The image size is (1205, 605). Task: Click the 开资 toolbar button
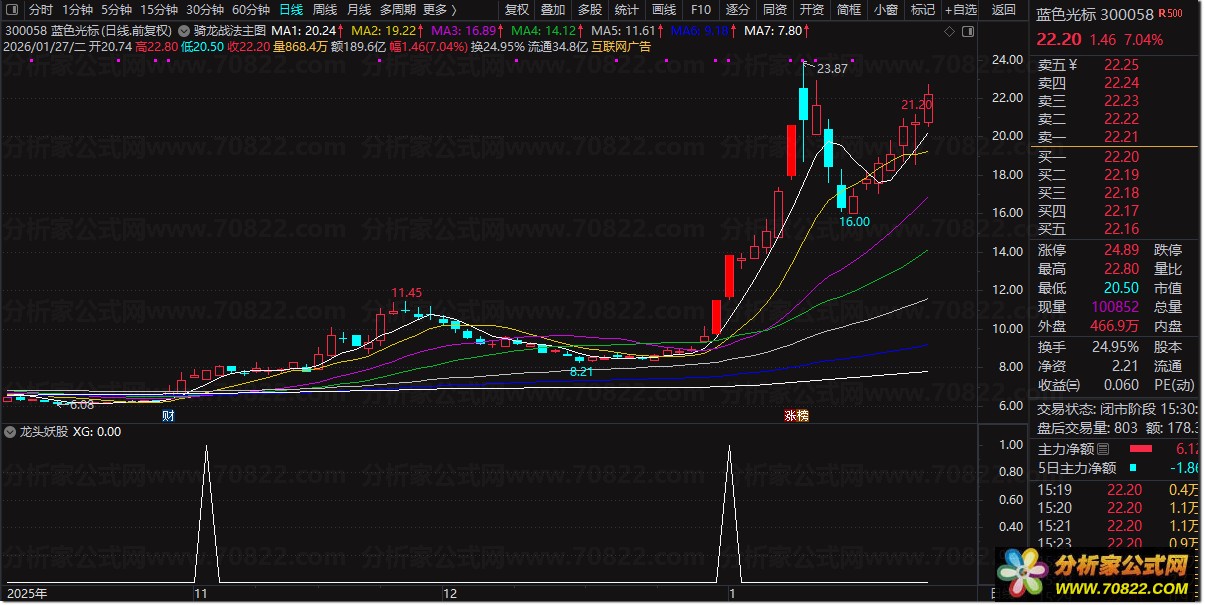click(812, 9)
